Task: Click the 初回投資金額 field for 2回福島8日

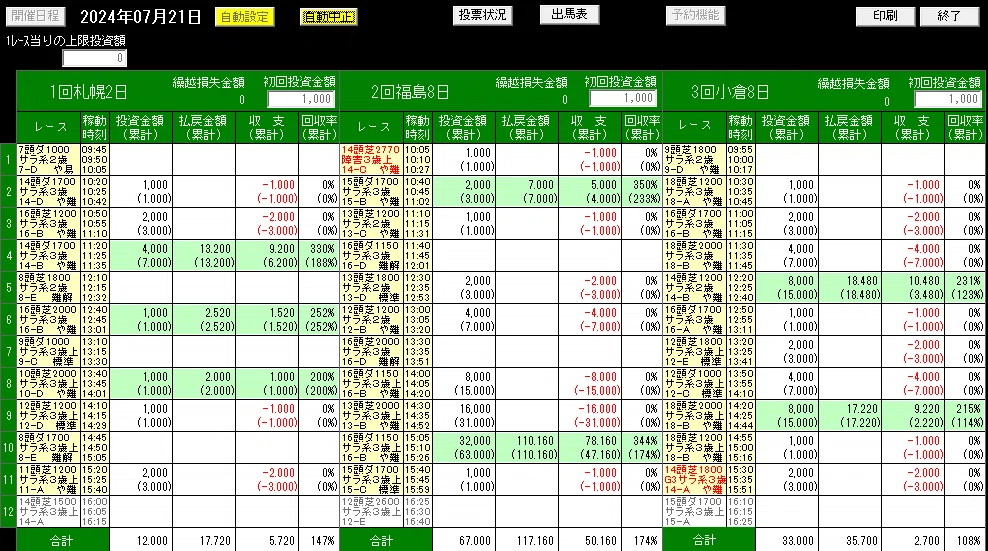Action: [x=623, y=98]
